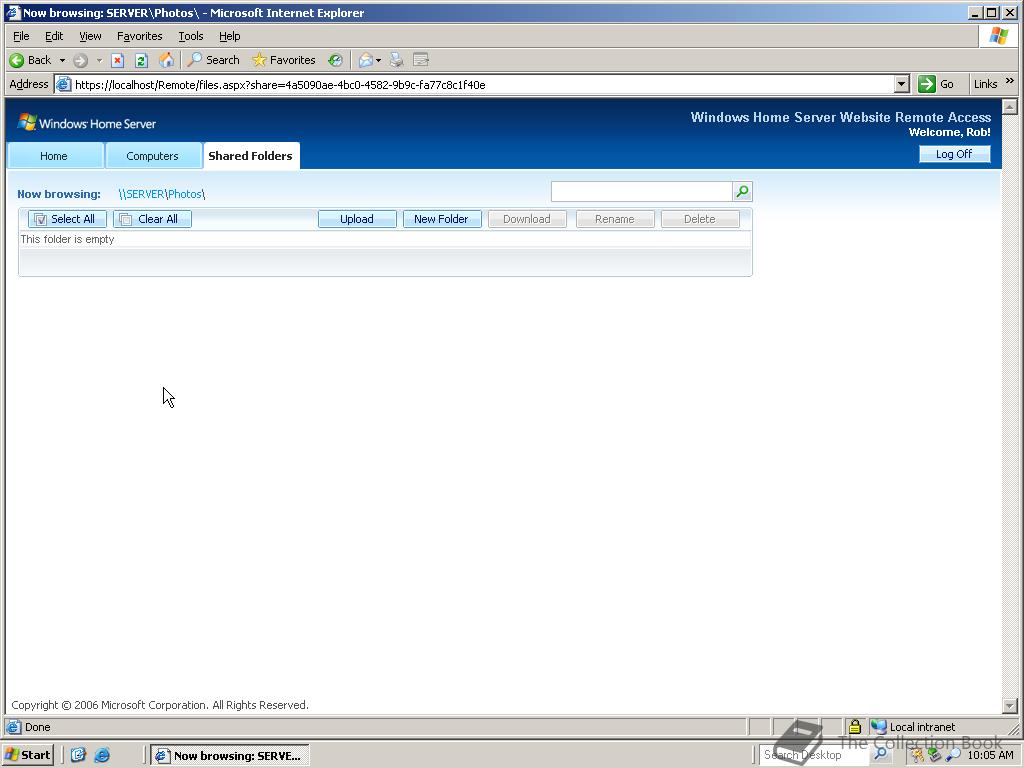The width and height of the screenshot is (1024, 768).
Task: Click the 10:05 AM clock
Action: [x=990, y=755]
